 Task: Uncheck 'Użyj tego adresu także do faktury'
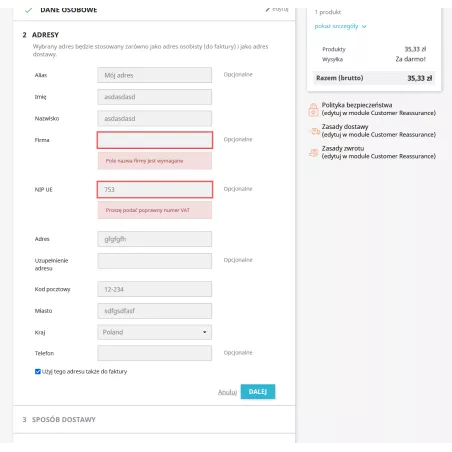pyautogui.click(x=38, y=371)
